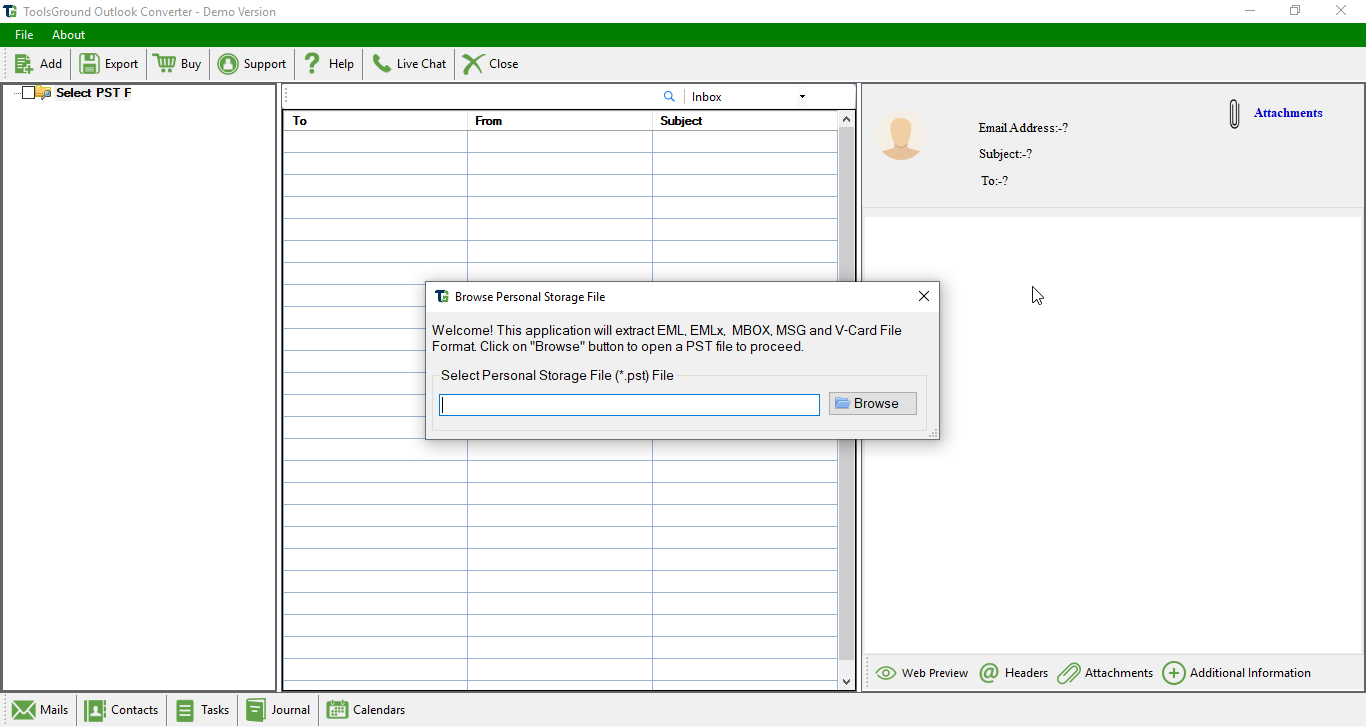Click the toolbar grip handle before Add
Screen dimensions: 1366x728
(x=7, y=64)
